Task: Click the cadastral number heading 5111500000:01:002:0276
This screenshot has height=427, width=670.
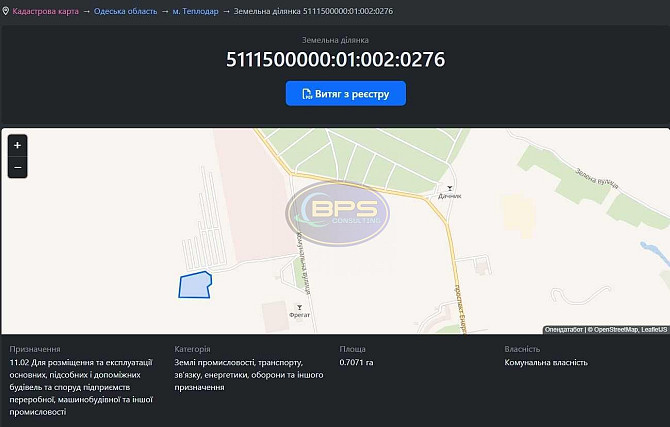Action: 335,59
